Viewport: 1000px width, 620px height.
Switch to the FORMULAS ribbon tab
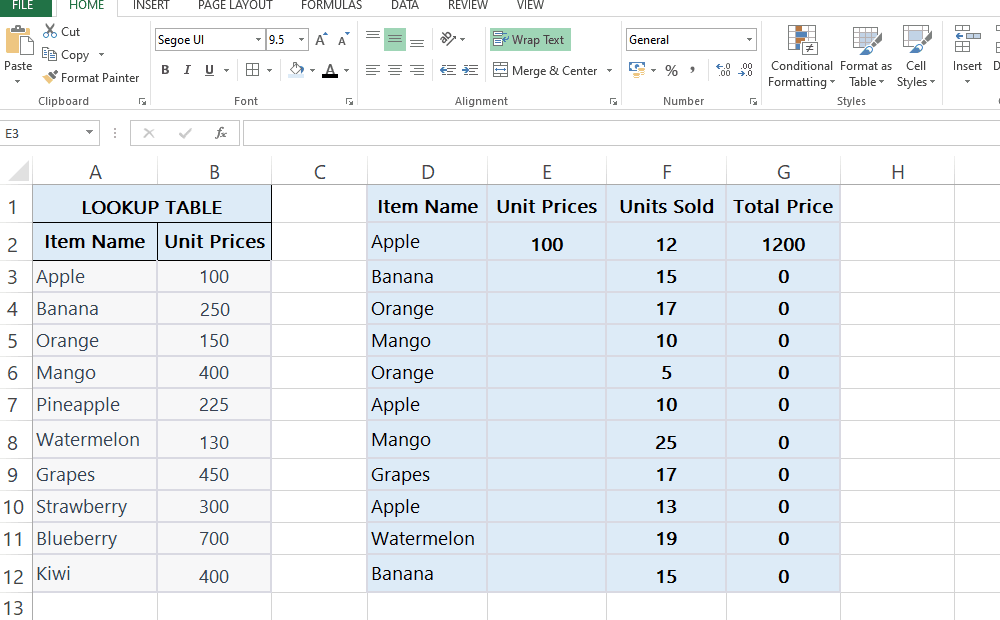[331, 6]
